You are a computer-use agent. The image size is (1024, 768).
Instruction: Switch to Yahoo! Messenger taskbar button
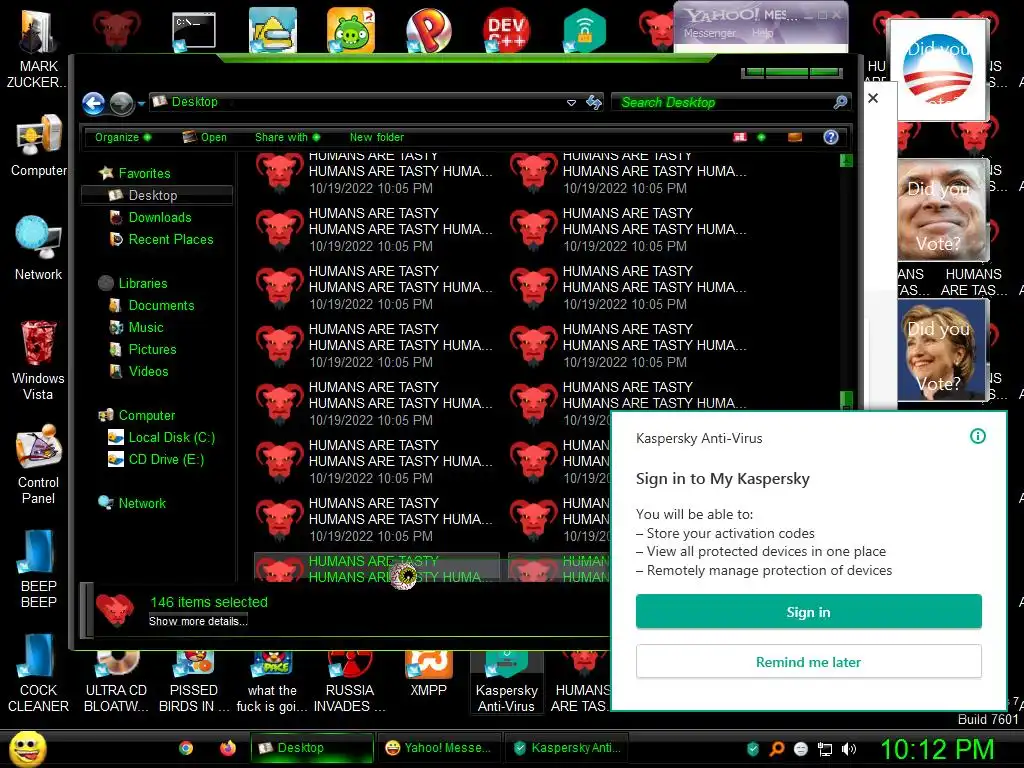pyautogui.click(x=440, y=748)
